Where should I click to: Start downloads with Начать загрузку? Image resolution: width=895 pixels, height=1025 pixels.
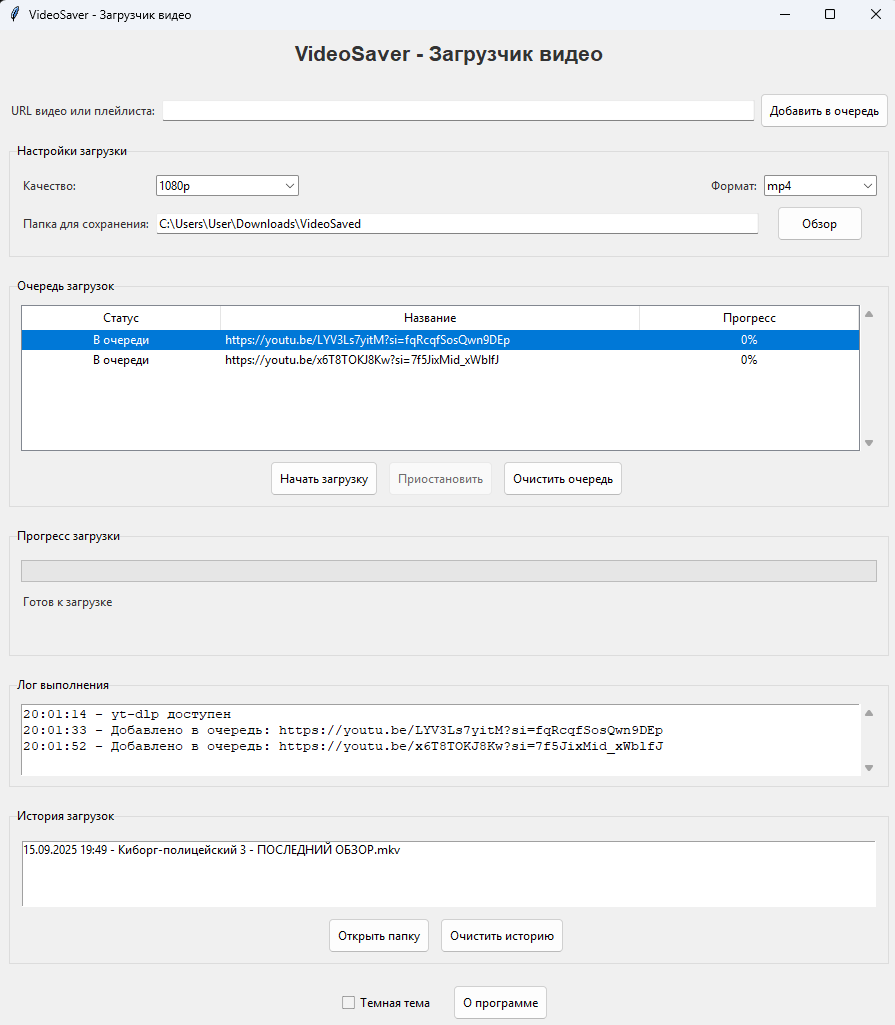tap(323, 479)
